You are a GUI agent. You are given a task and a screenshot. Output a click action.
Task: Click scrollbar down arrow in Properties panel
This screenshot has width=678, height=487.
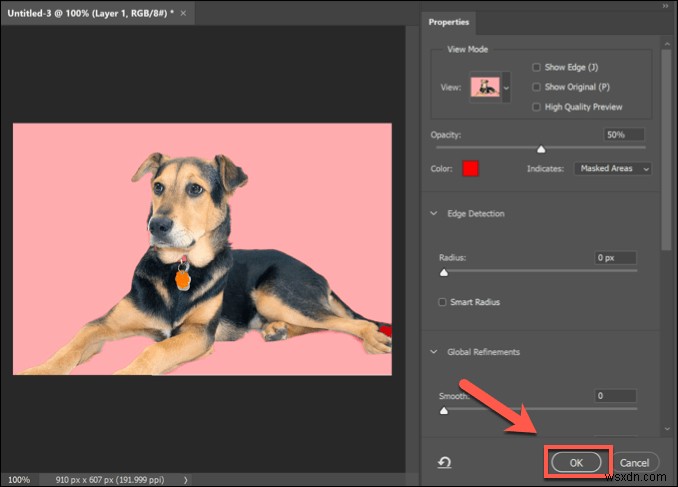click(x=667, y=429)
